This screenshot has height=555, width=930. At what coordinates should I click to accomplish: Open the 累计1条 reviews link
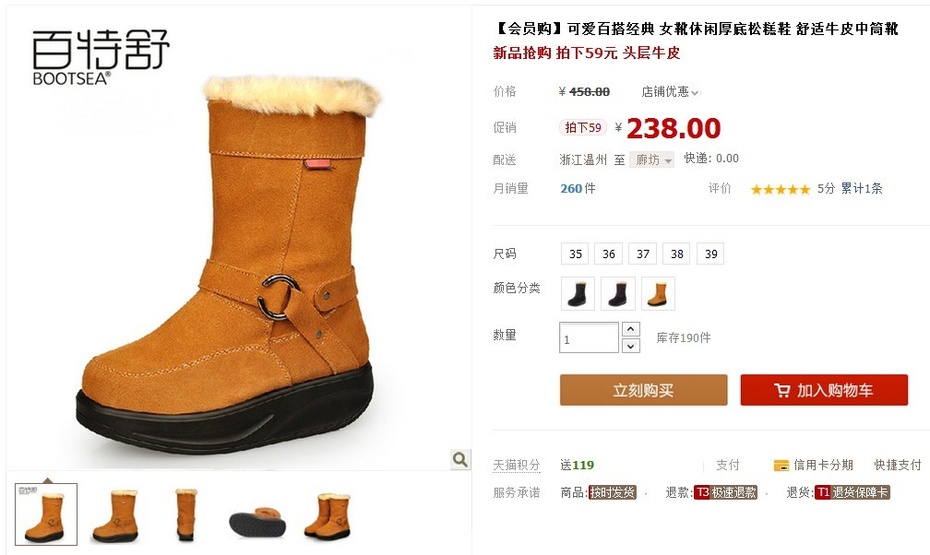click(x=861, y=189)
